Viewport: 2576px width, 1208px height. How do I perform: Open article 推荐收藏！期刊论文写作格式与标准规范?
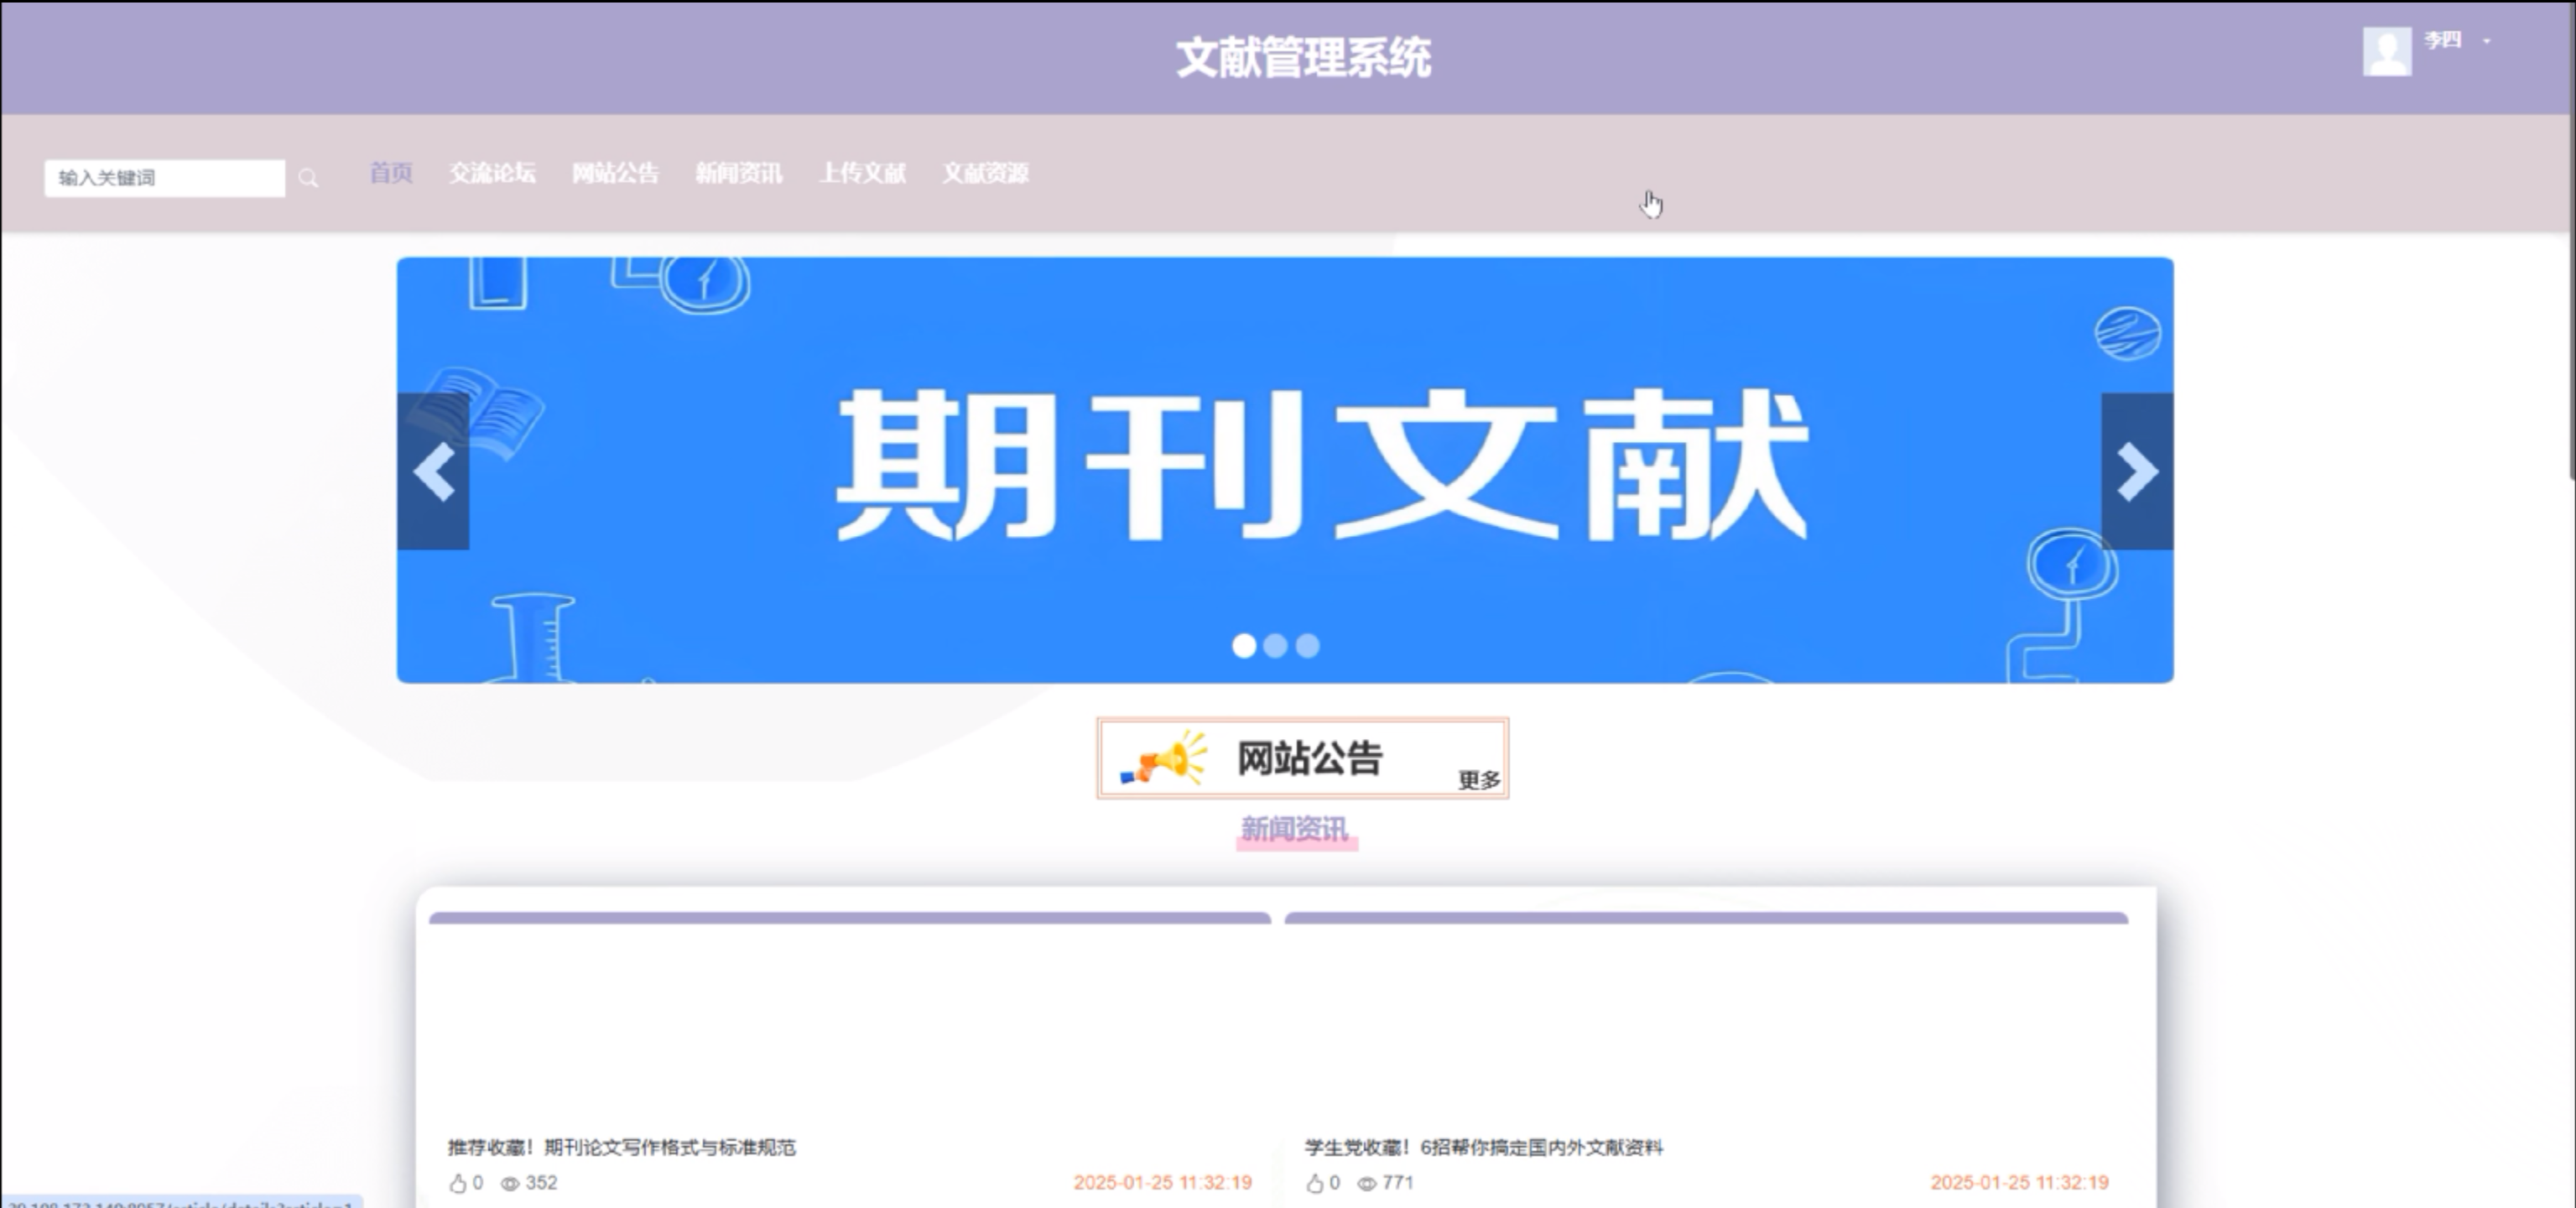[621, 1147]
